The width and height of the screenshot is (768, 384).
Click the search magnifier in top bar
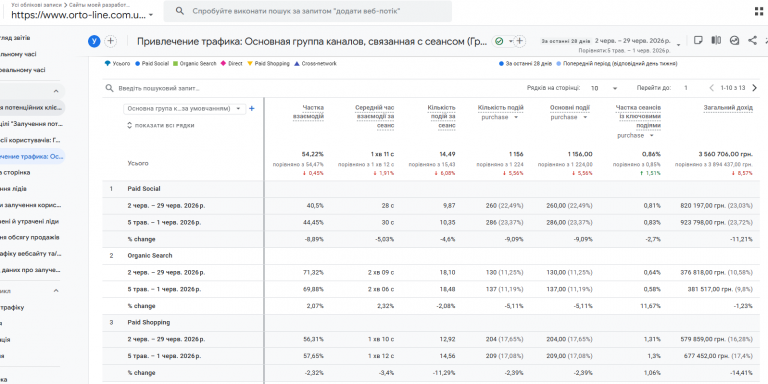pos(180,11)
